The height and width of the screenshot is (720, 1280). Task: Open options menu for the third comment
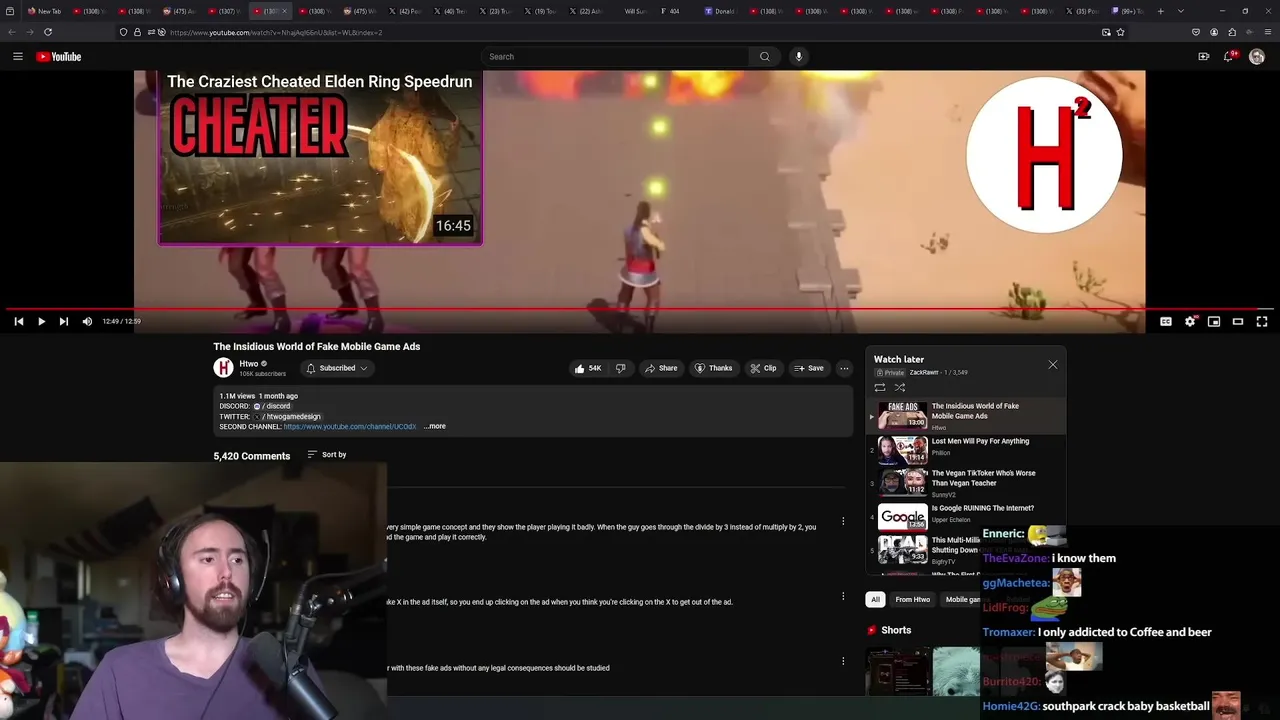843,661
